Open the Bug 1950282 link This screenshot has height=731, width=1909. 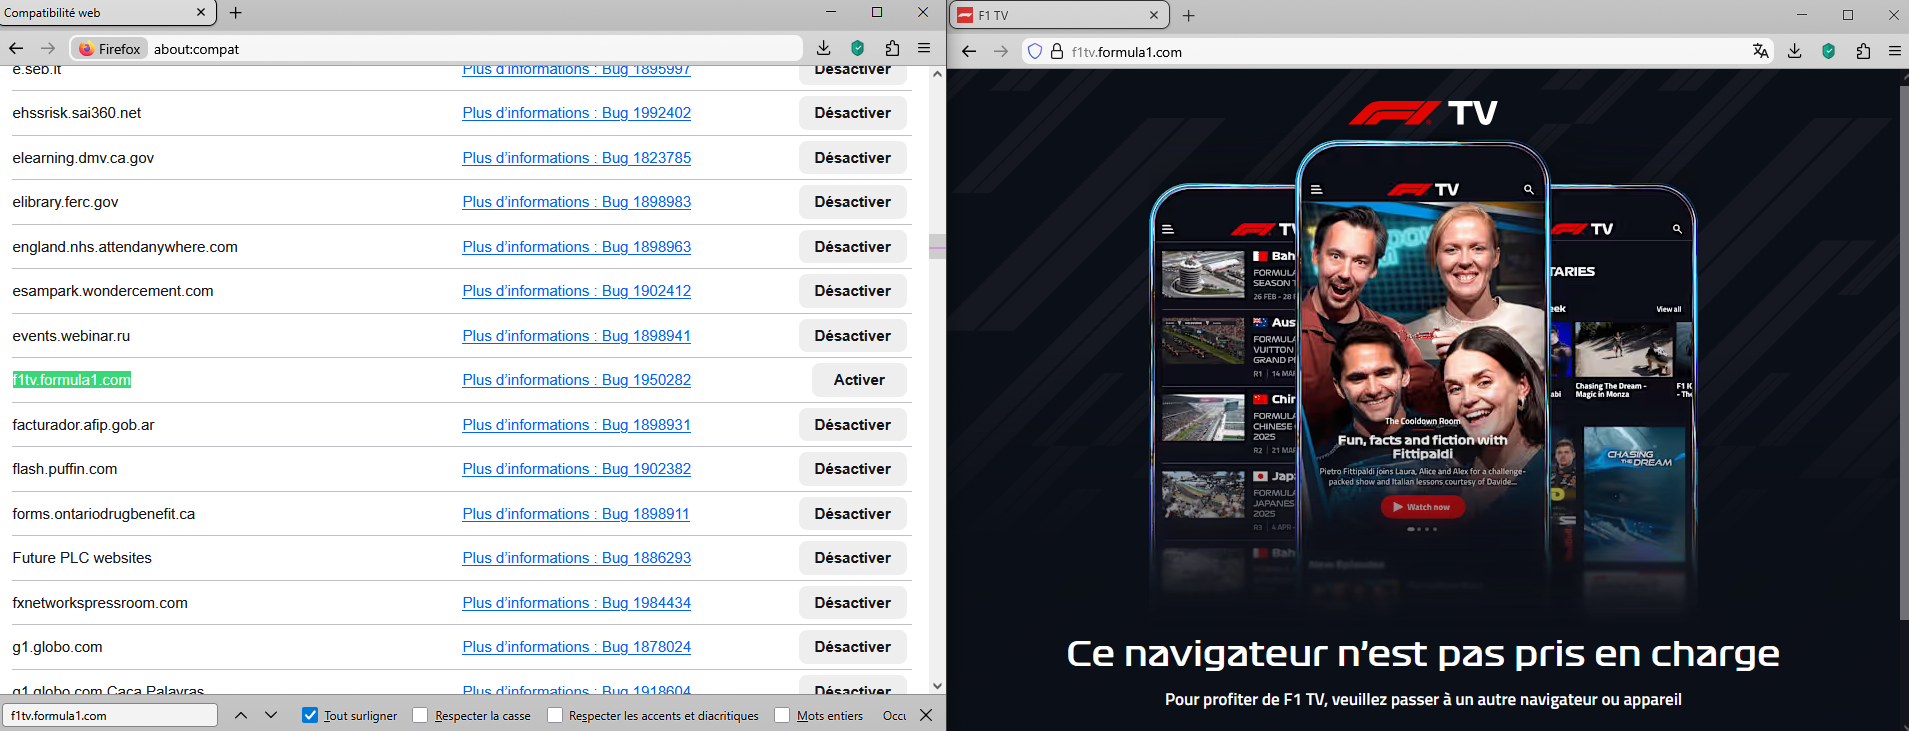click(x=577, y=380)
